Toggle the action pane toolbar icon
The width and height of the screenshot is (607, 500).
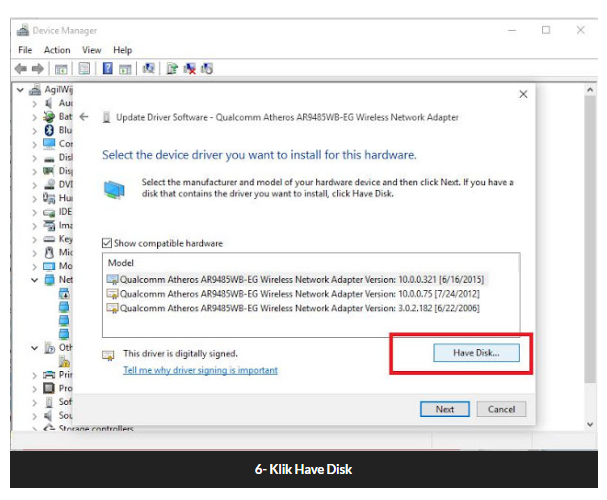coord(125,69)
